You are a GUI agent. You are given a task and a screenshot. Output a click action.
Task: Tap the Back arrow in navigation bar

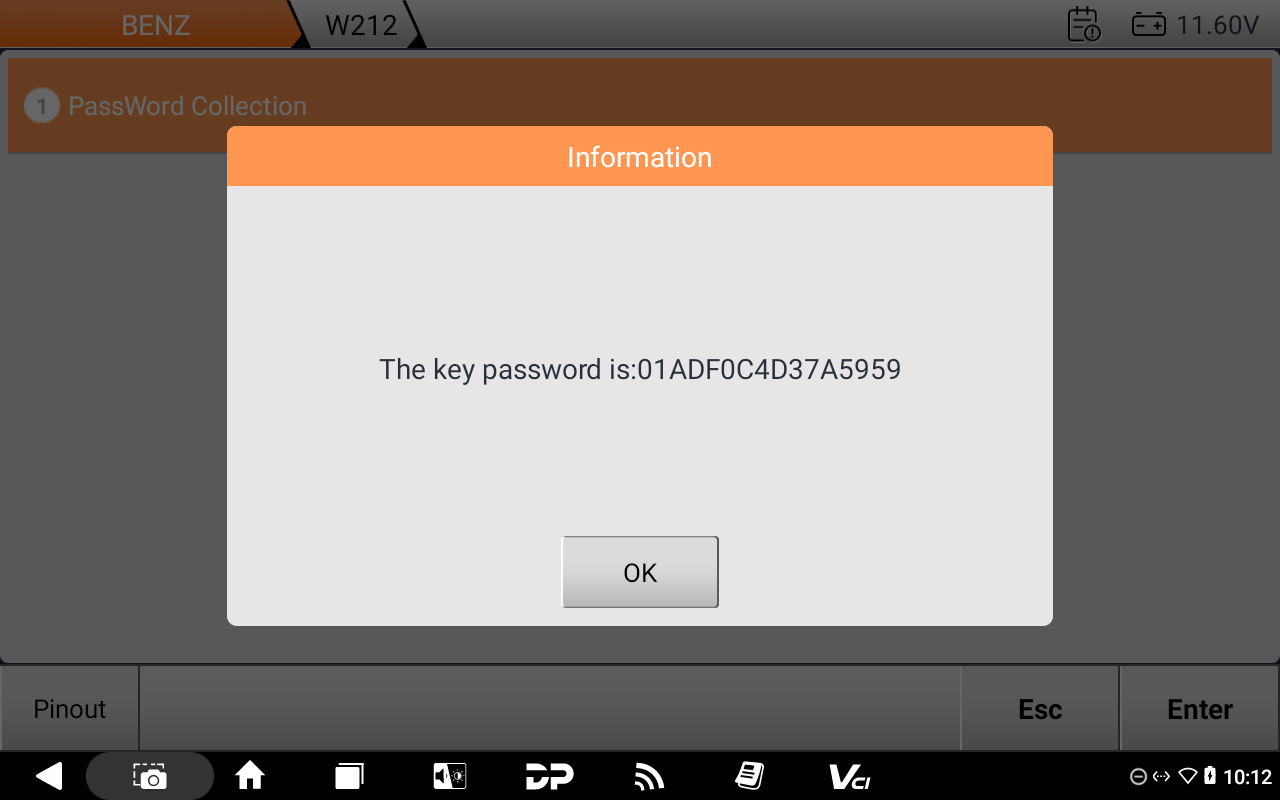pos(48,776)
